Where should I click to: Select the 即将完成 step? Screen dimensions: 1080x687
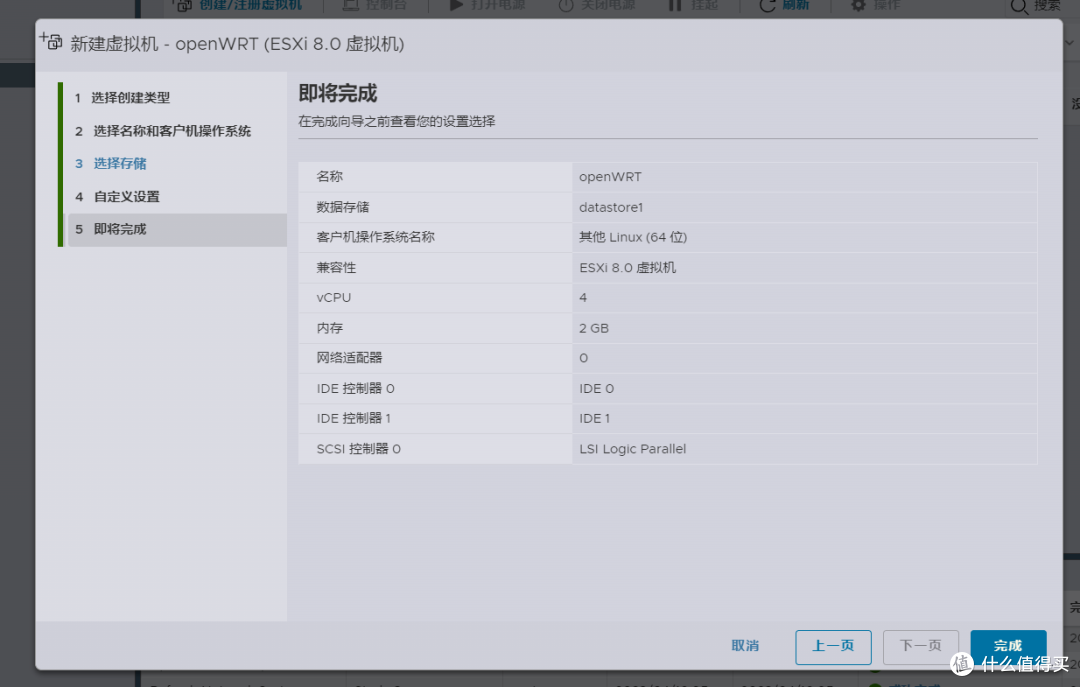[x=123, y=230]
